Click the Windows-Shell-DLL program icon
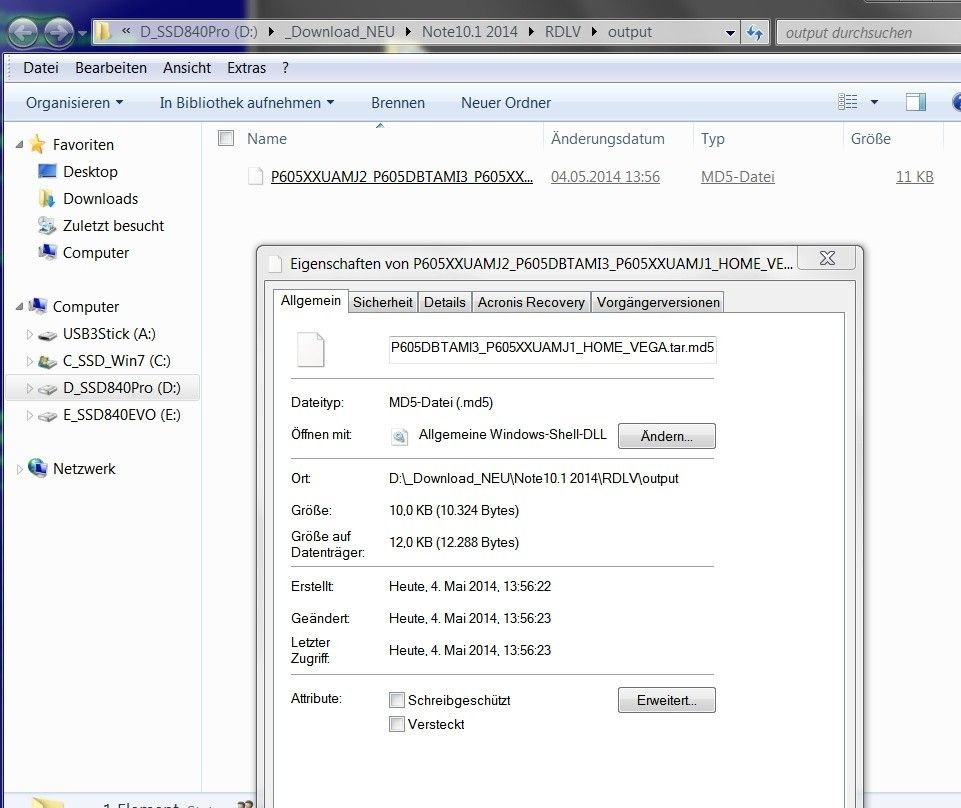Screen dimensions: 961x808 pyautogui.click(x=400, y=436)
